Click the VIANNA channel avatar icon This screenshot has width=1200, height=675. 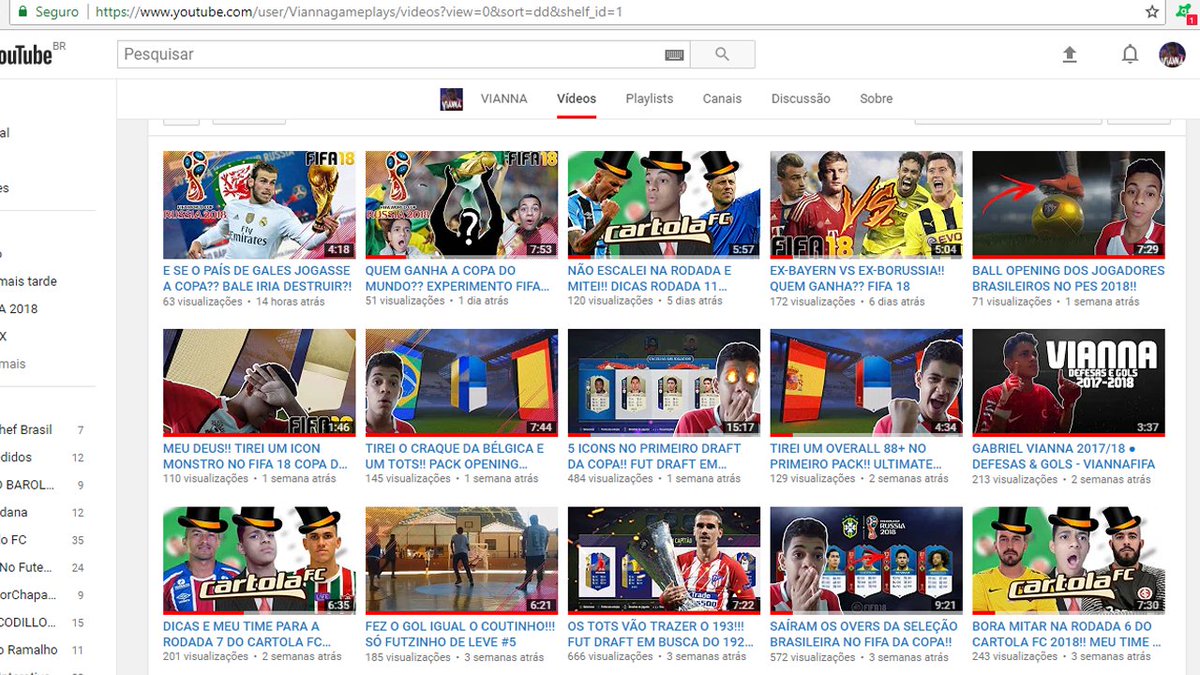[451, 99]
